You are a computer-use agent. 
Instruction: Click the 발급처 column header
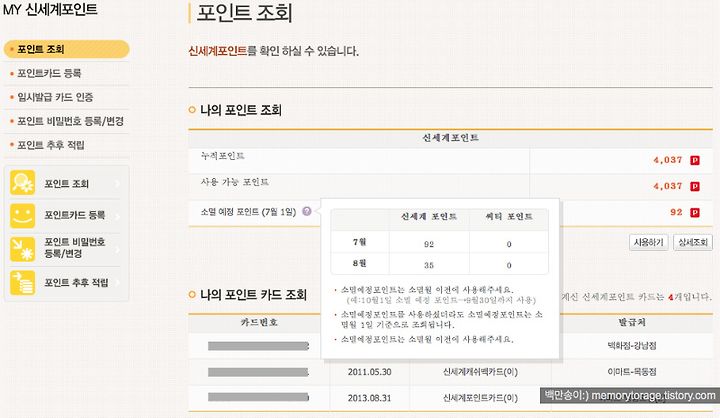[x=632, y=322]
